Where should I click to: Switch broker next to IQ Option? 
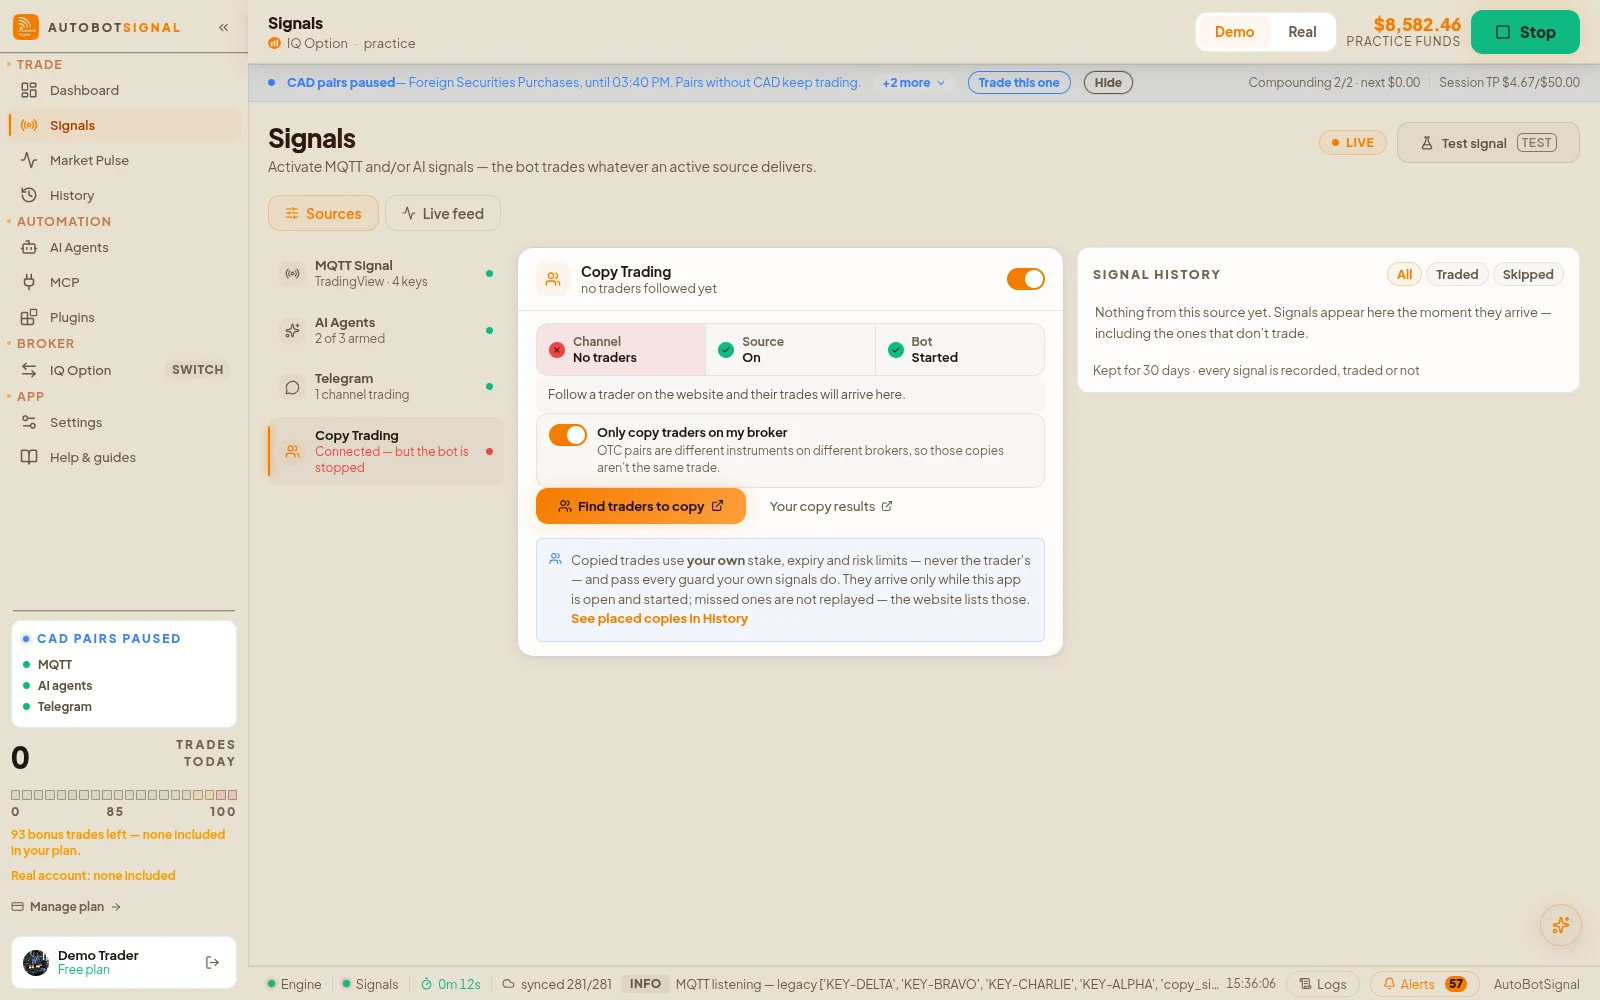(197, 370)
